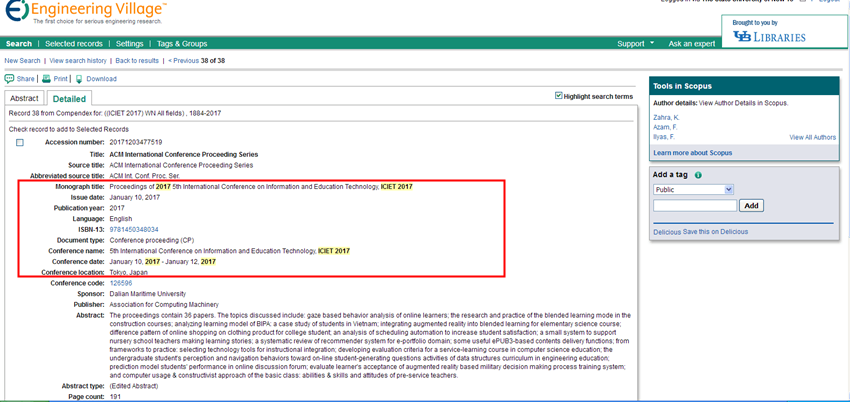Click the Share speech bubble icon
The height and width of the screenshot is (402, 850).
pyautogui.click(x=9, y=79)
